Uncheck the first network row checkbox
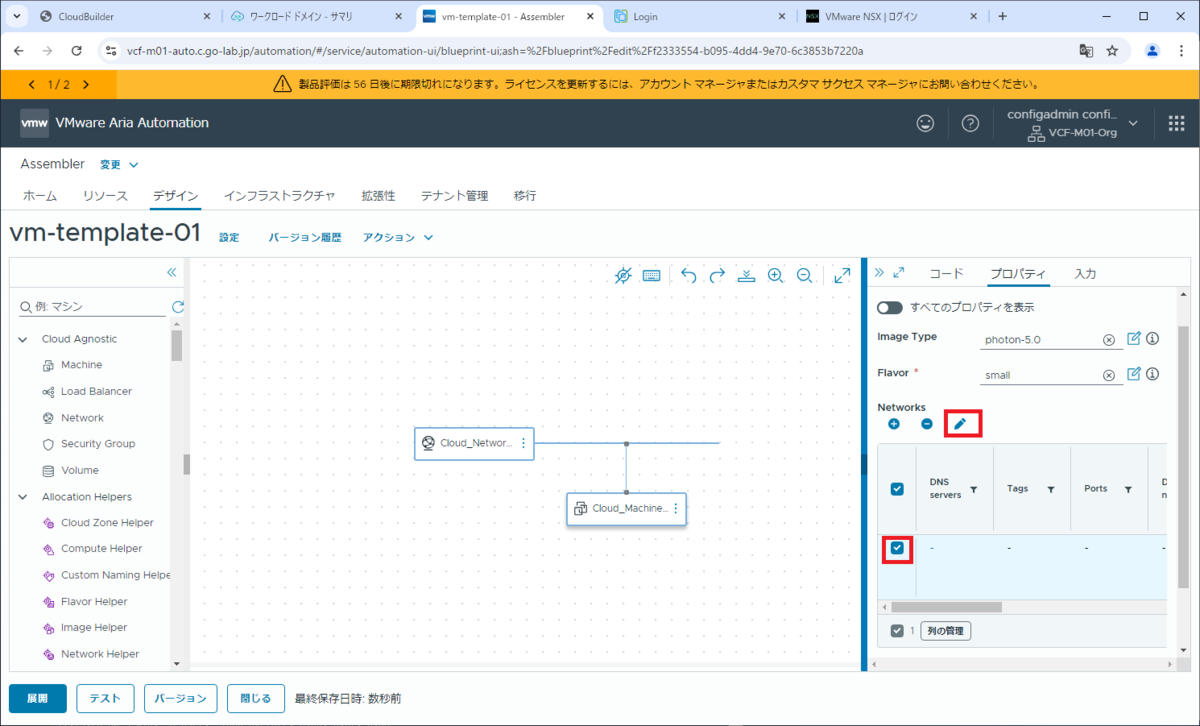The width and height of the screenshot is (1200, 726). coord(897,548)
